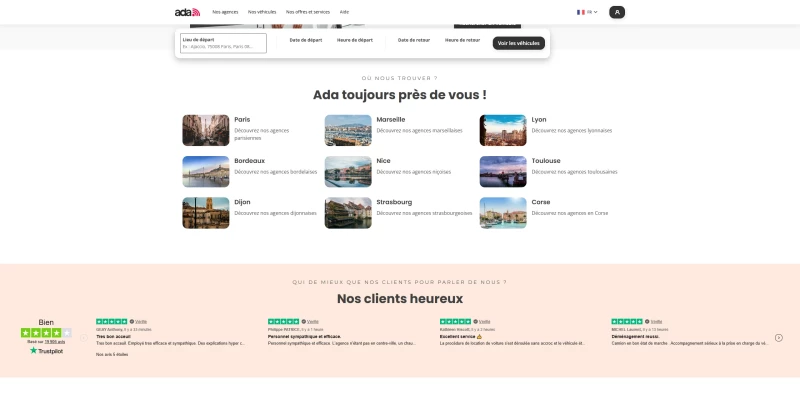800x400 pixels.
Task: Click the Nice waterfront thumbnail
Action: tap(348, 171)
